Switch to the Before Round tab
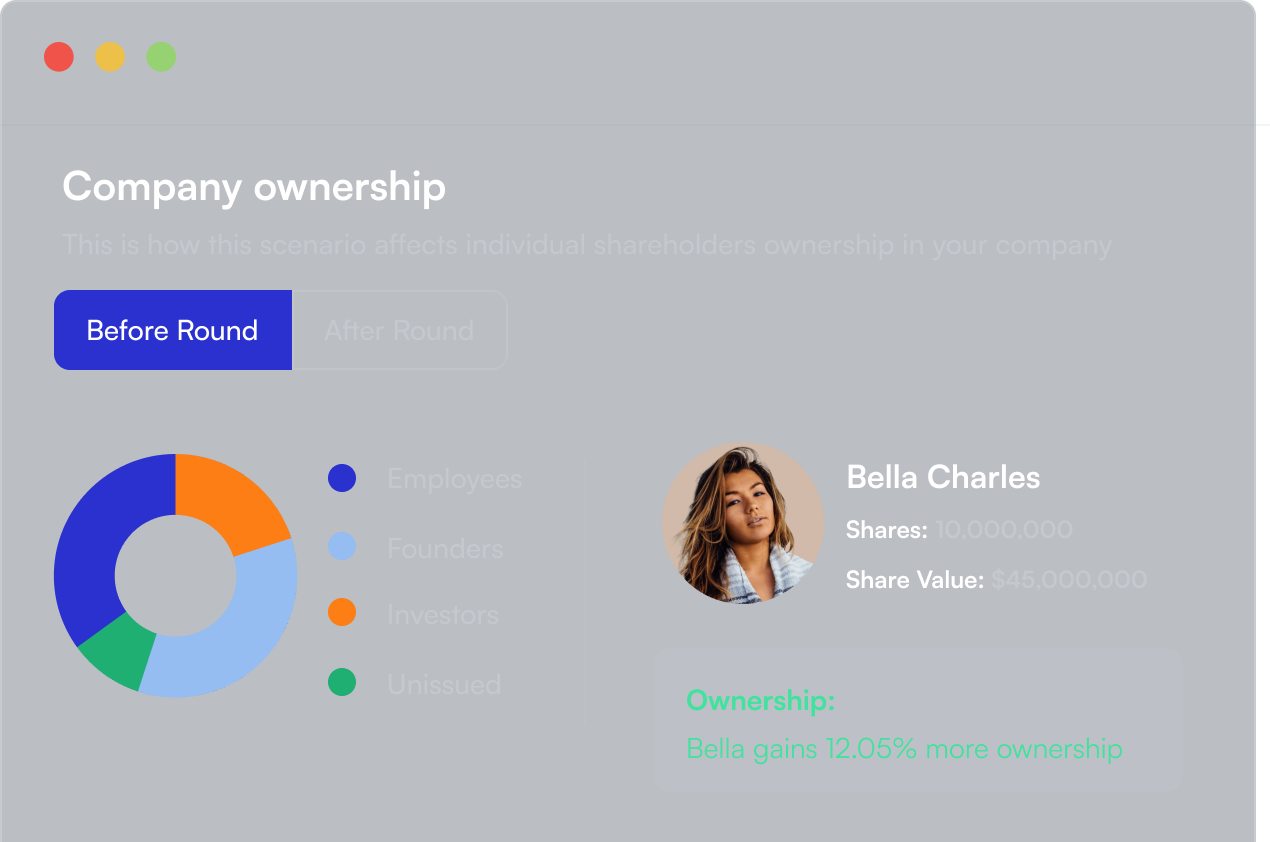Viewport: 1270px width, 842px height. point(172,330)
